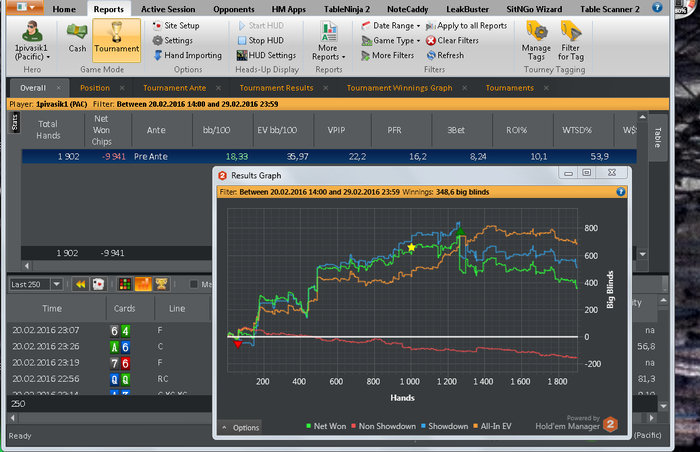Expand the More Reports dropdown

click(329, 41)
